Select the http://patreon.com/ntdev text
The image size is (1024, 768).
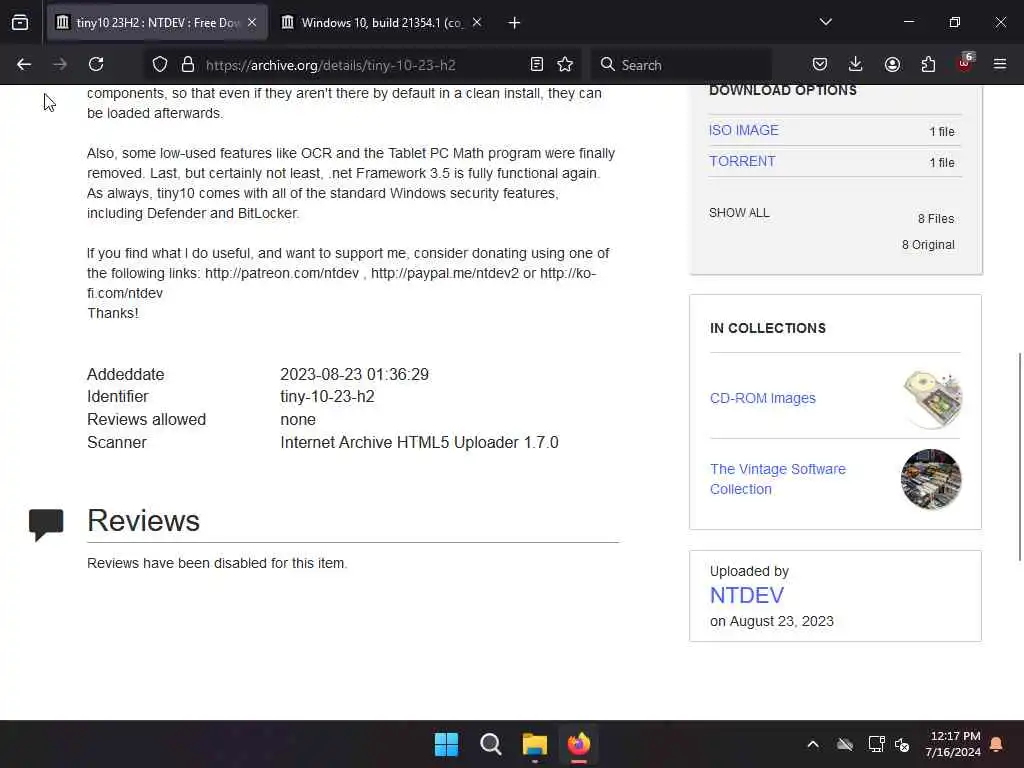(x=282, y=273)
